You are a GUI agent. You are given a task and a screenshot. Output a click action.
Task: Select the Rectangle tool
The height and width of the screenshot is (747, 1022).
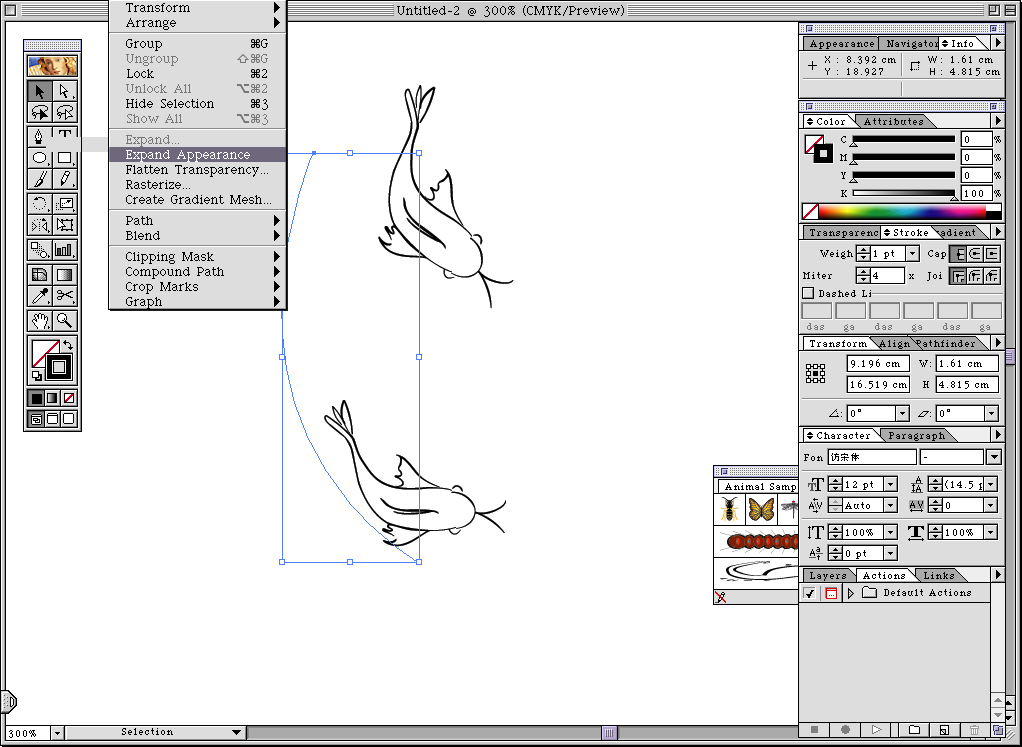[65, 158]
